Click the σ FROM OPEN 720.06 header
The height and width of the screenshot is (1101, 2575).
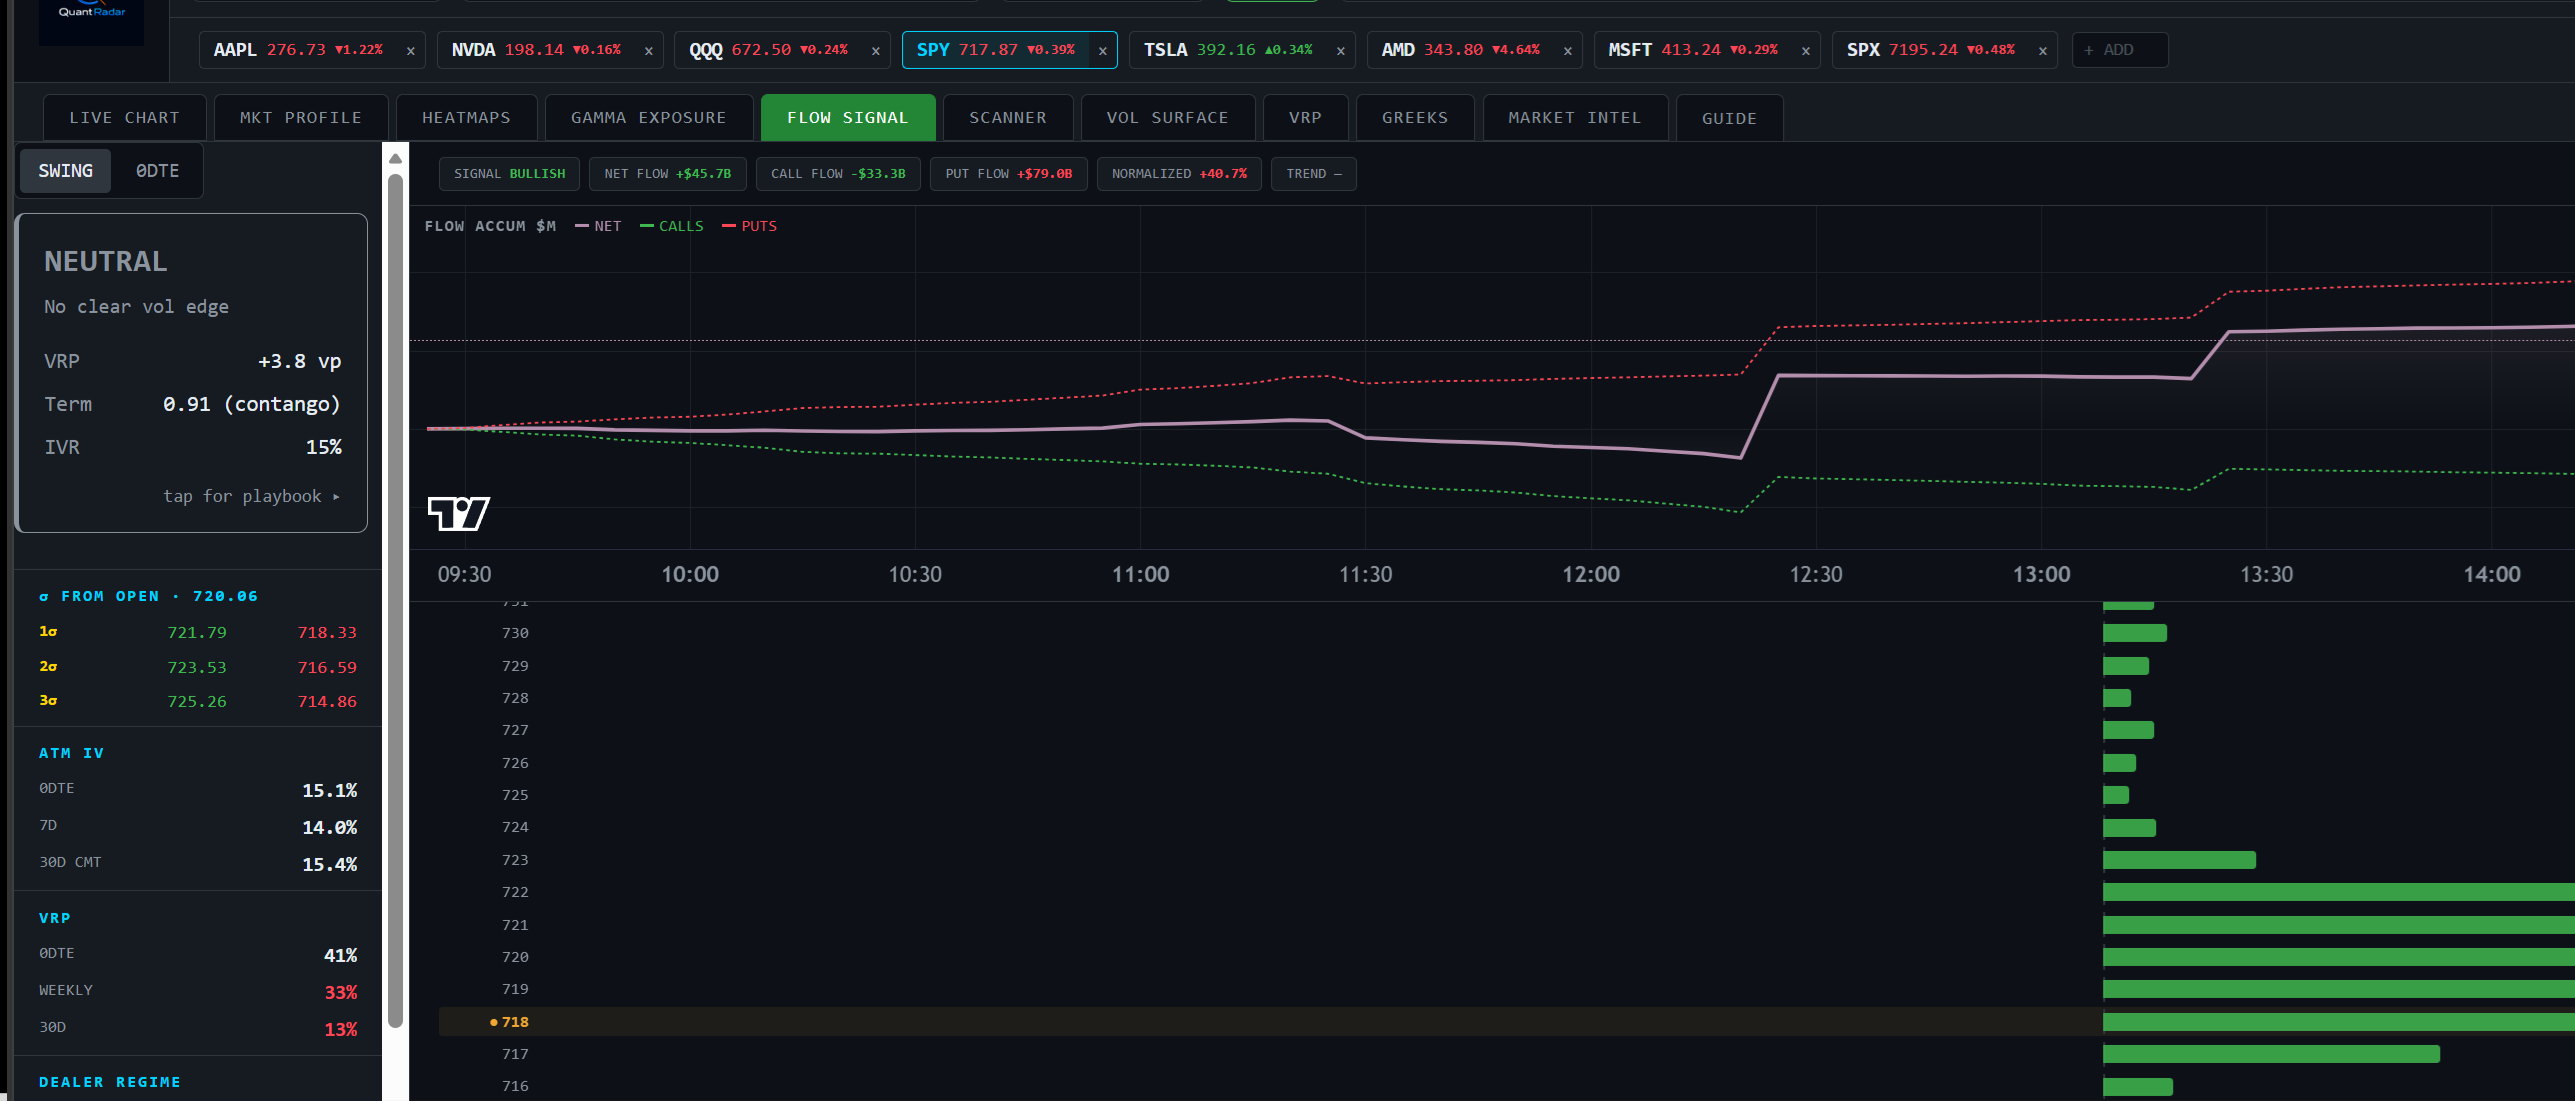[x=148, y=597]
